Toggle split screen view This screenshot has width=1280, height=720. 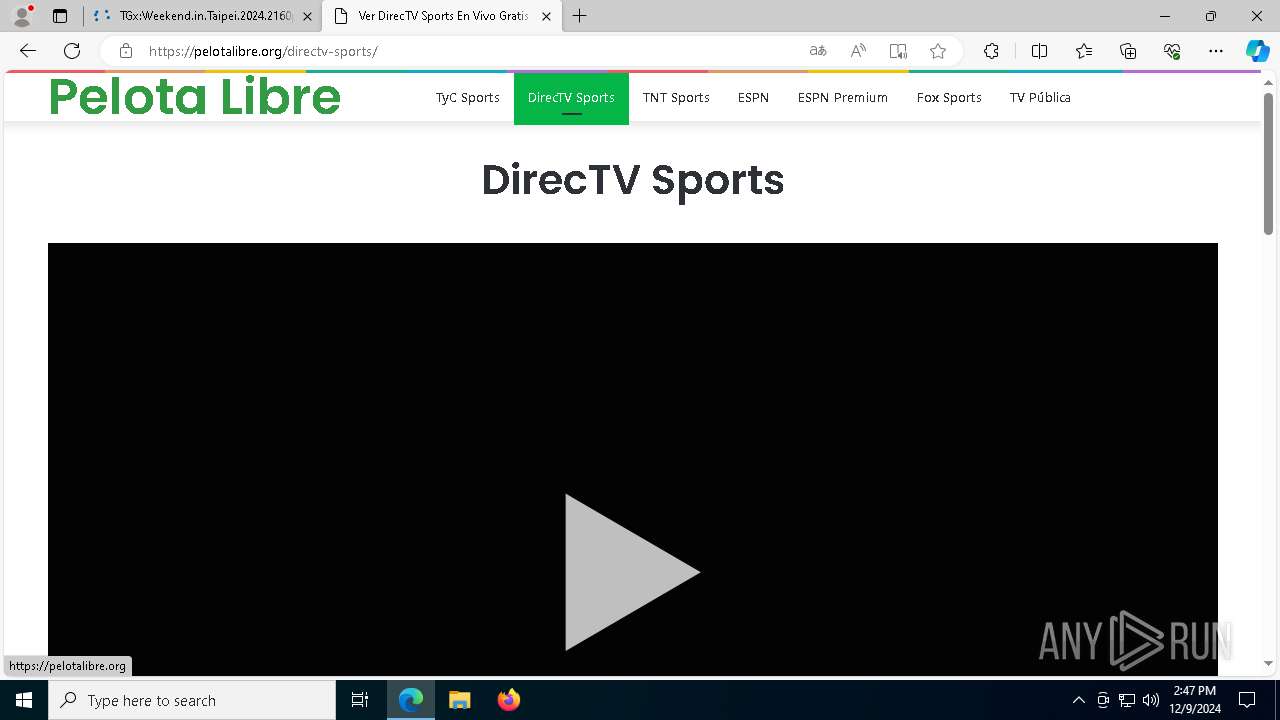tap(1039, 51)
